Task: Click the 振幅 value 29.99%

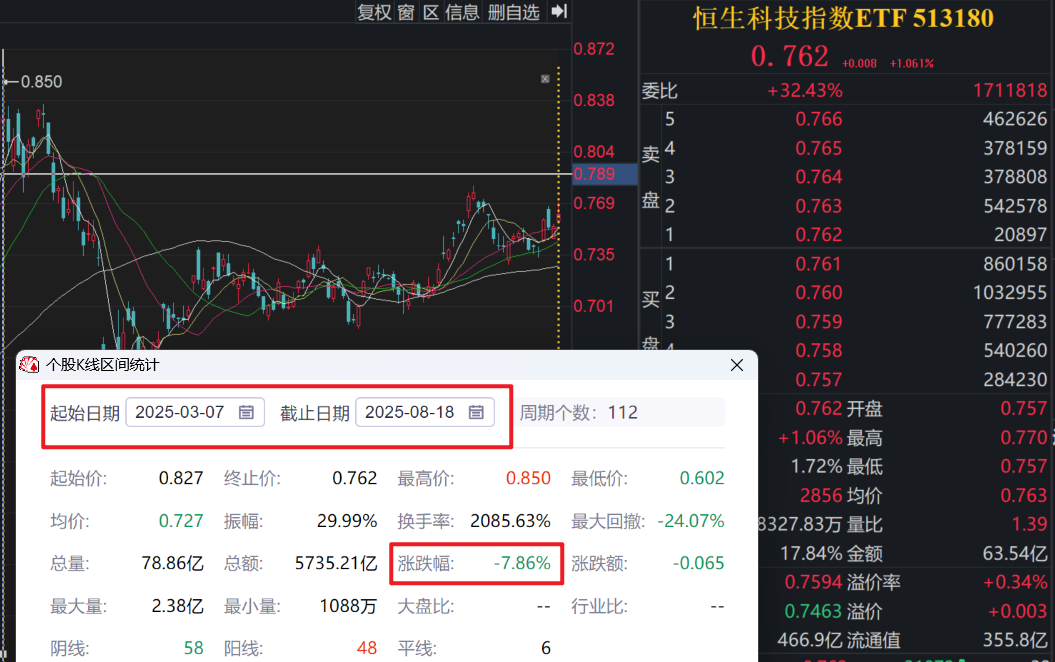Action: [x=347, y=521]
